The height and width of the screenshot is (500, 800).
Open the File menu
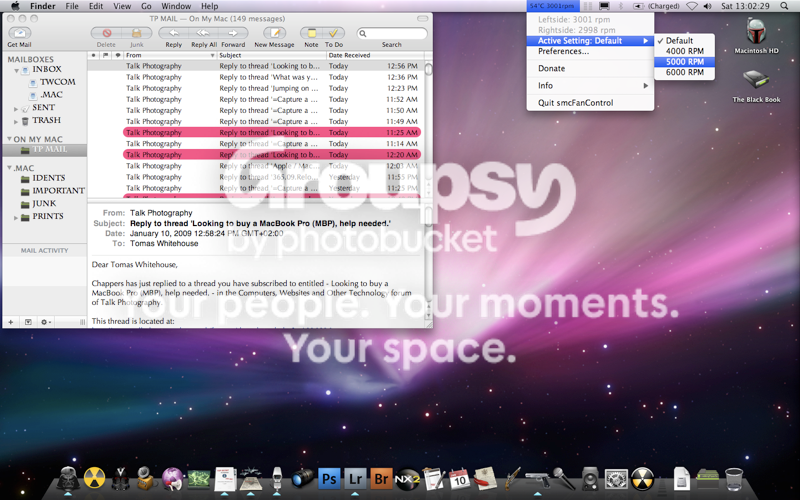[72, 6]
